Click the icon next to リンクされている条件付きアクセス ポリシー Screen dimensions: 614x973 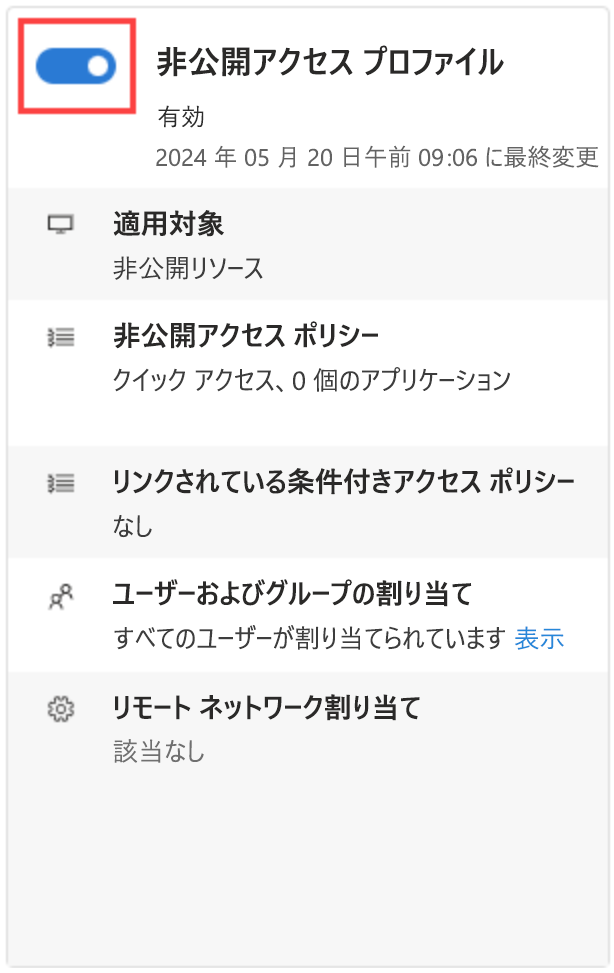[62, 482]
